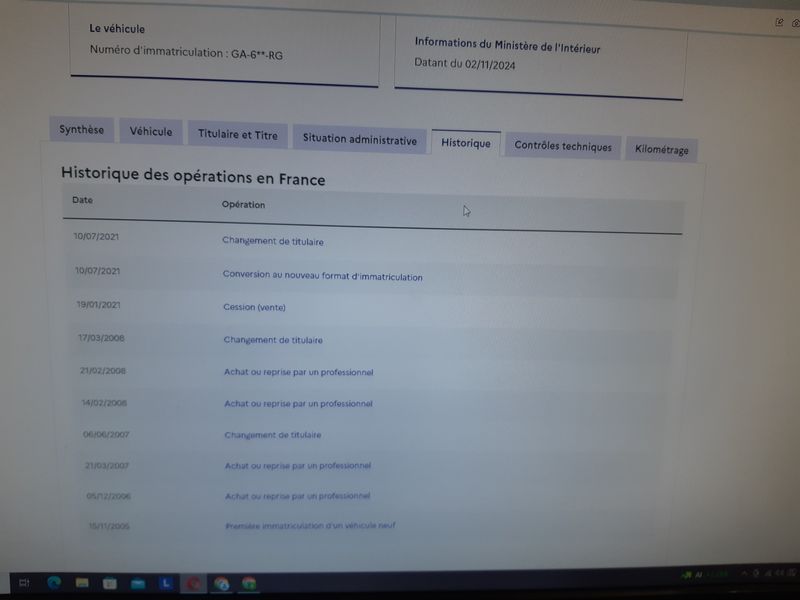
Task: Select the date 21/02/2008
Action: pyautogui.click(x=103, y=370)
